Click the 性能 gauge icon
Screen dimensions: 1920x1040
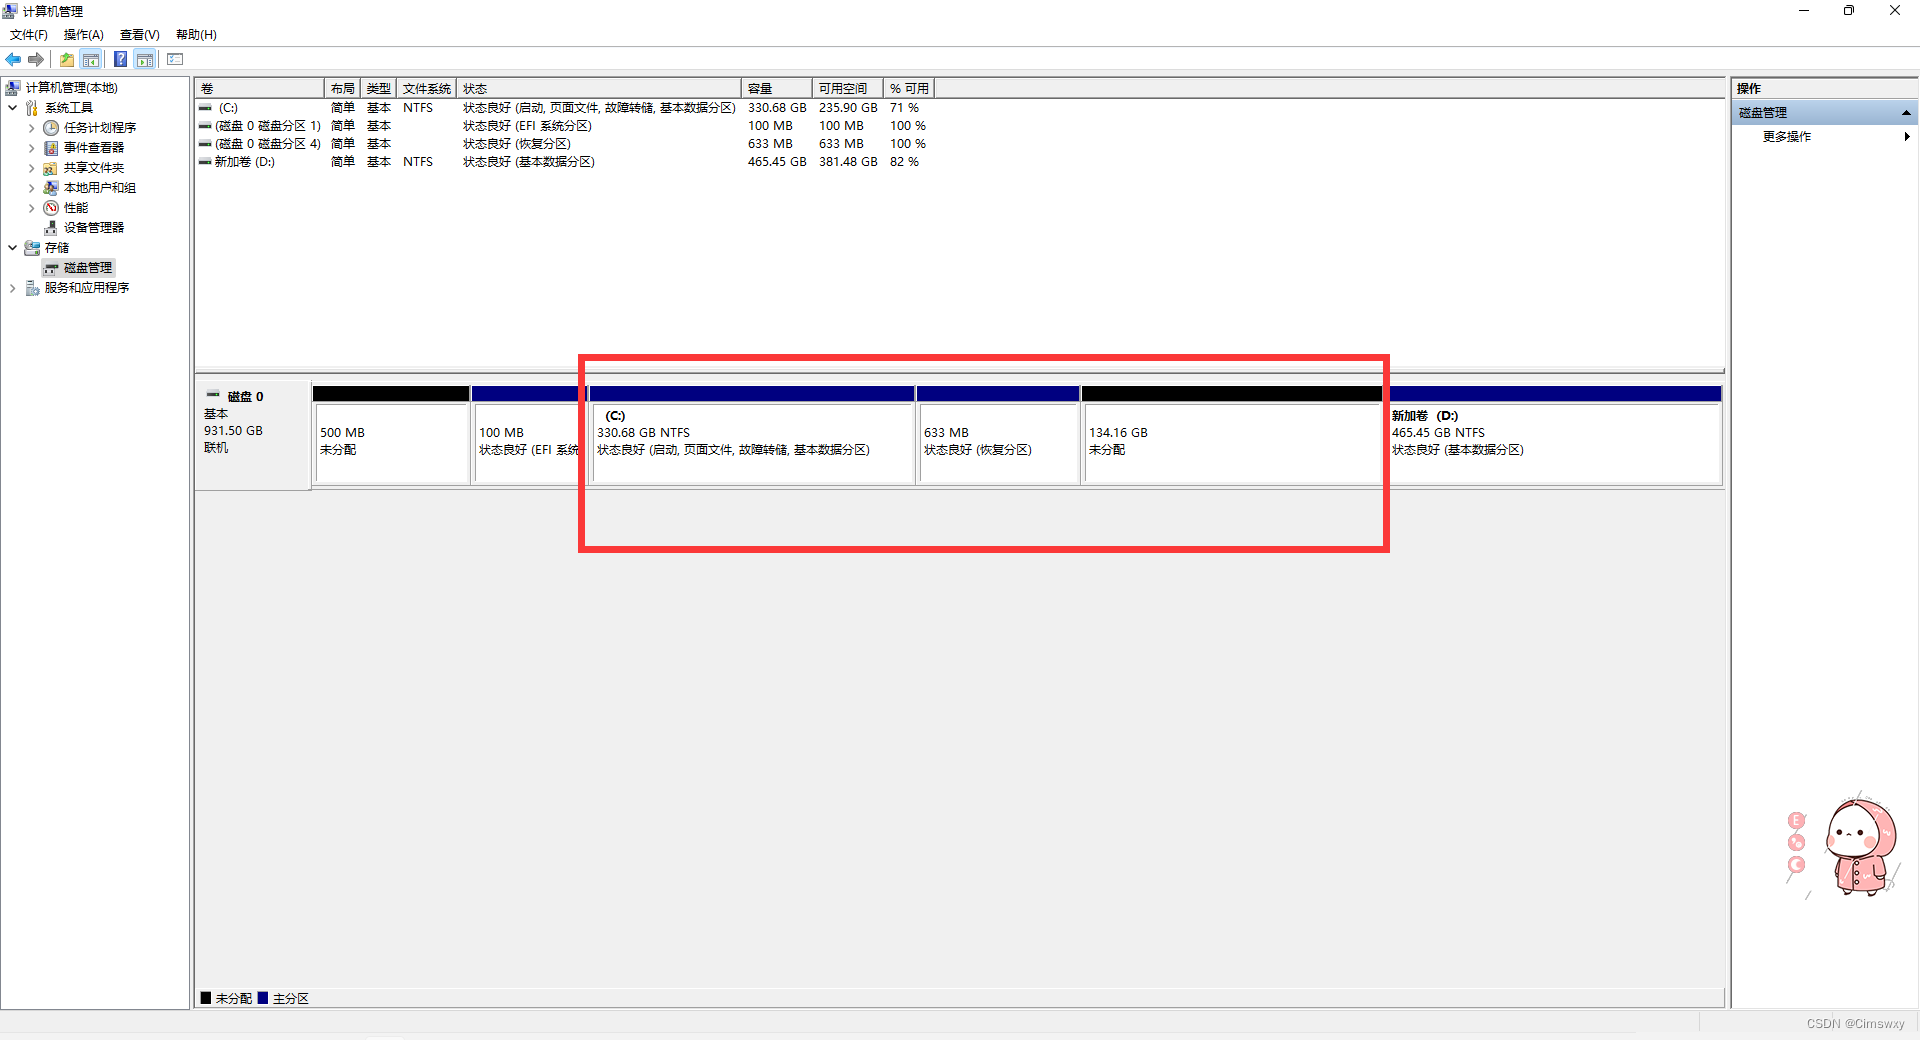pos(51,208)
